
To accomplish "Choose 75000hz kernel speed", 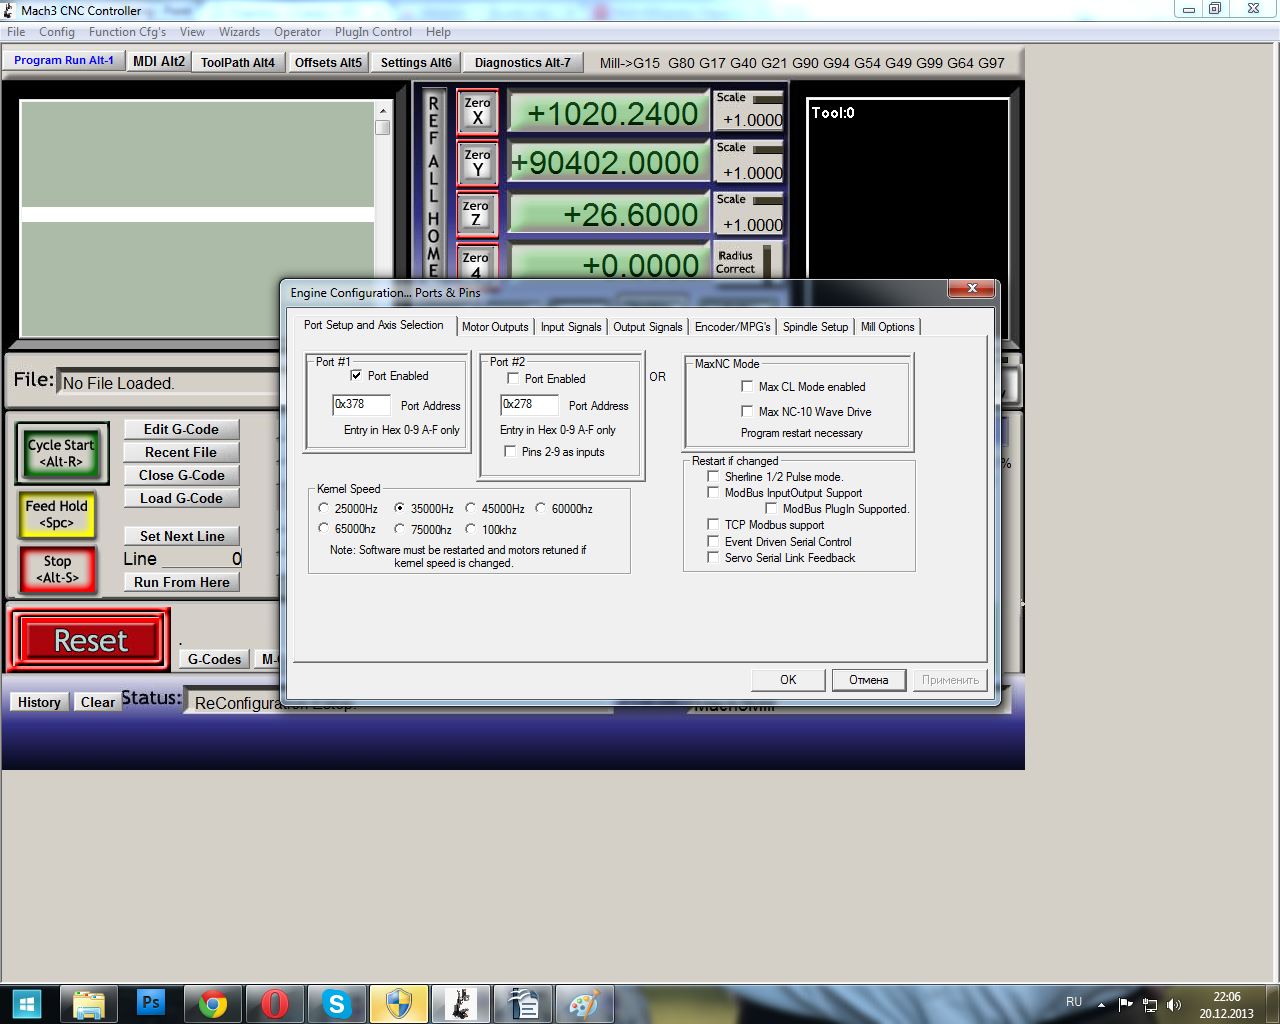I will coord(399,528).
